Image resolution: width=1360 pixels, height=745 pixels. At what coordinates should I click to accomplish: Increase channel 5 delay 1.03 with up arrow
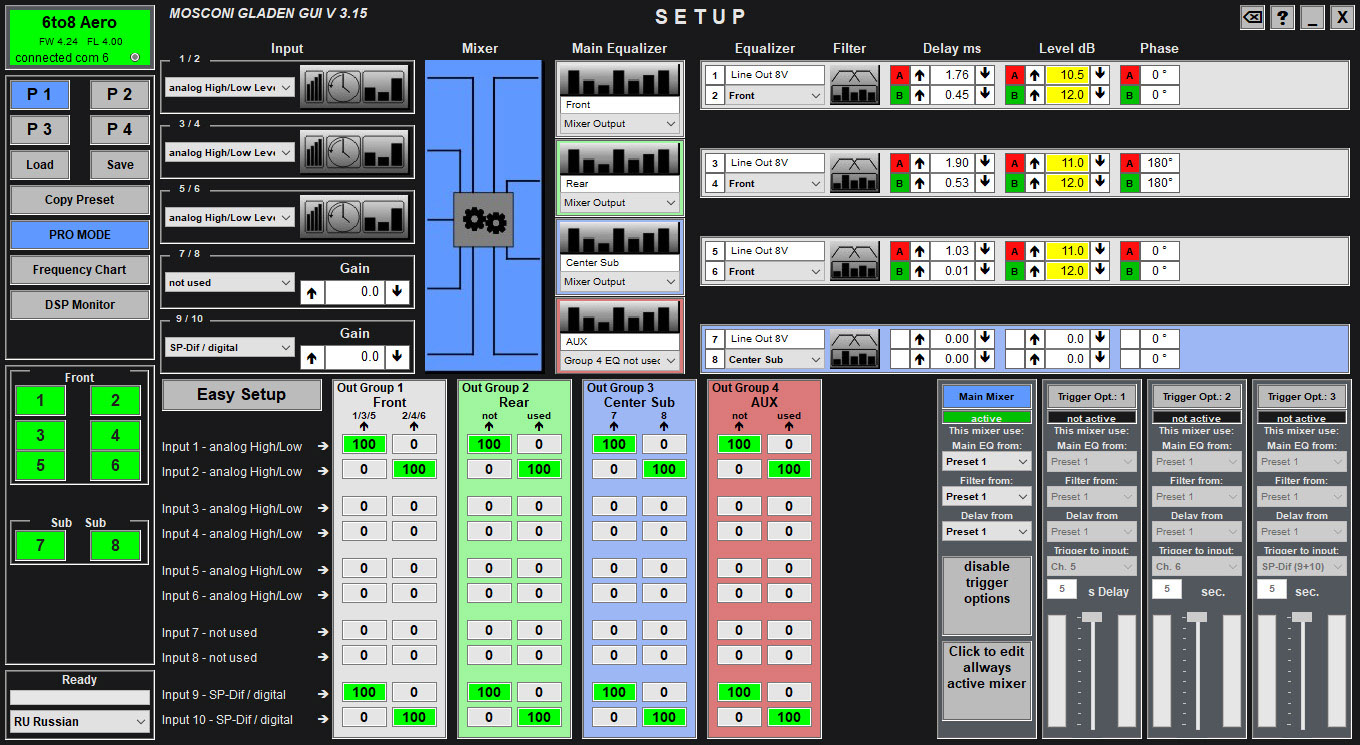pyautogui.click(x=919, y=251)
